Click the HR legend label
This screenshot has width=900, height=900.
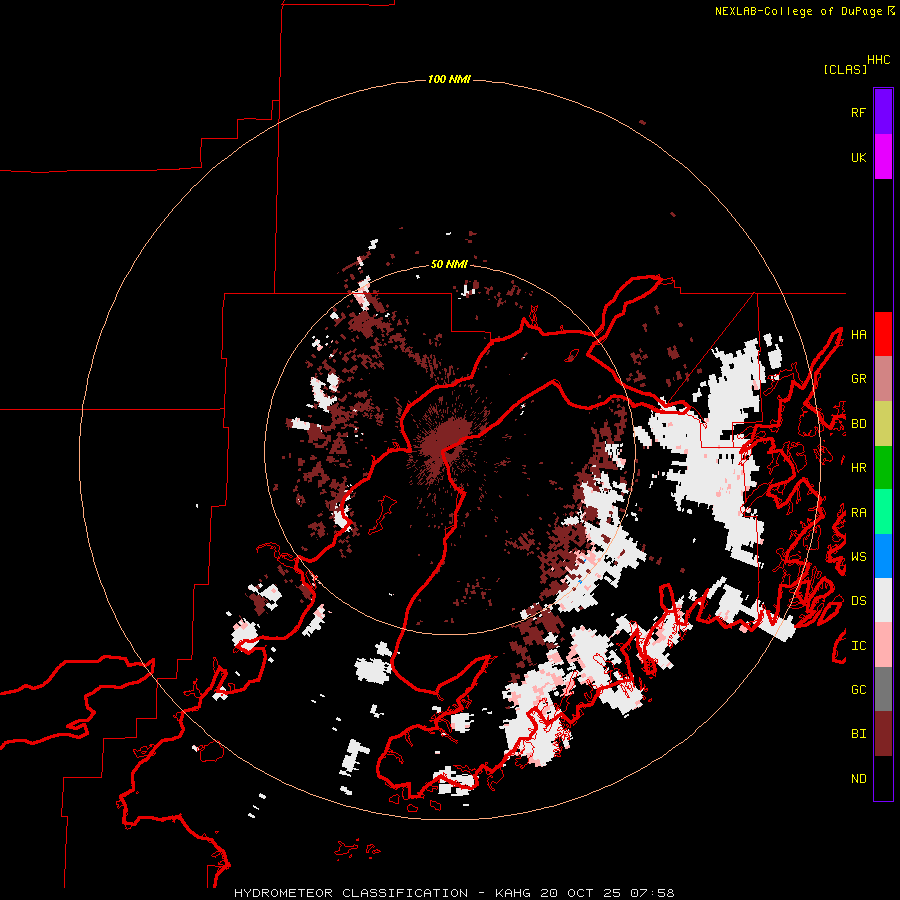pos(858,468)
